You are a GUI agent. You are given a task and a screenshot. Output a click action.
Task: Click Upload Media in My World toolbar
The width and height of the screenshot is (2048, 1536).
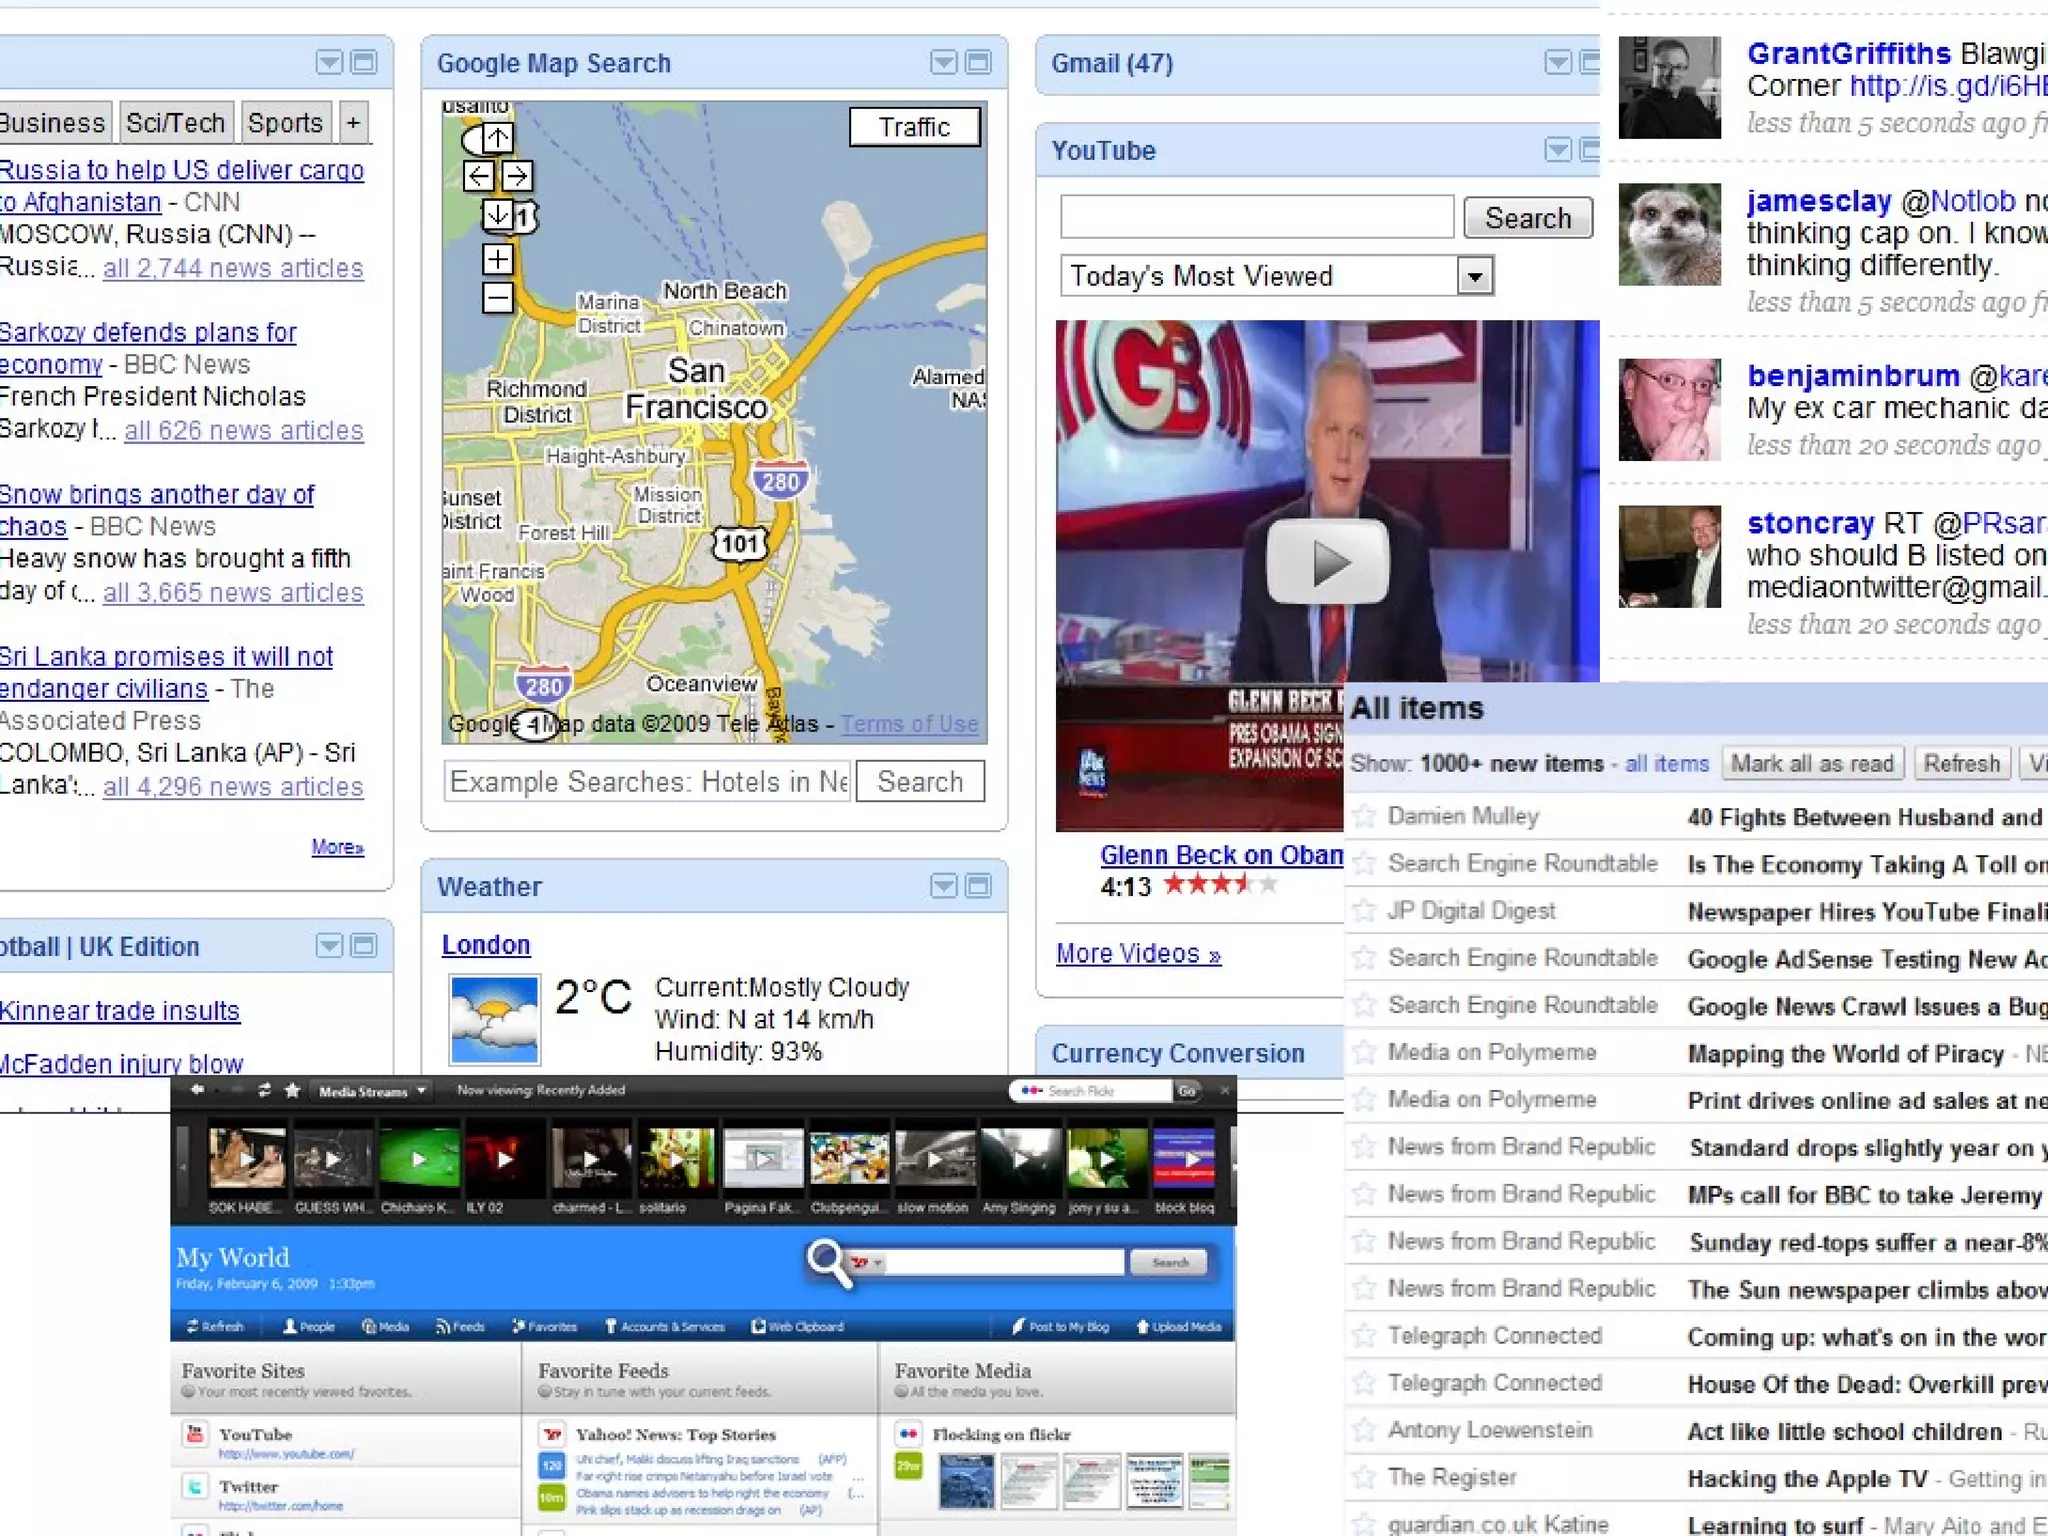(1178, 1327)
